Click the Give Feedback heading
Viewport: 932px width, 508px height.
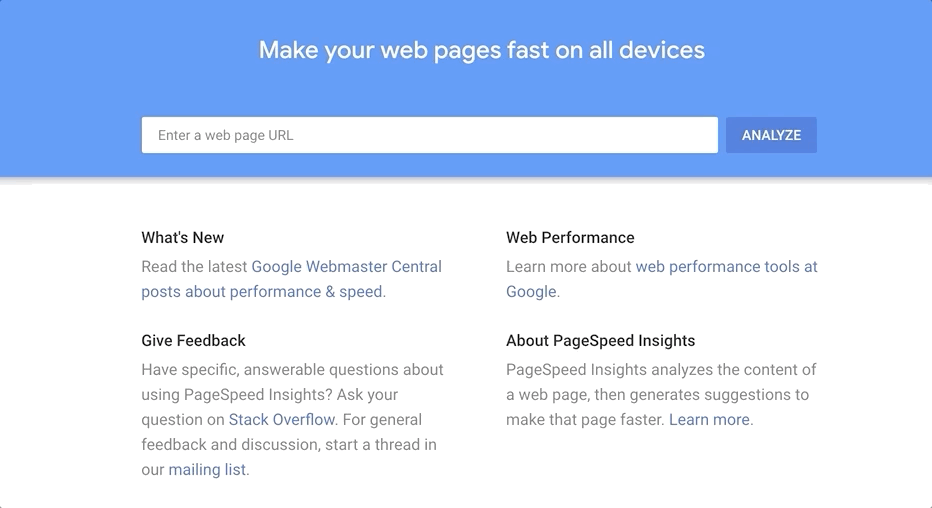193,341
